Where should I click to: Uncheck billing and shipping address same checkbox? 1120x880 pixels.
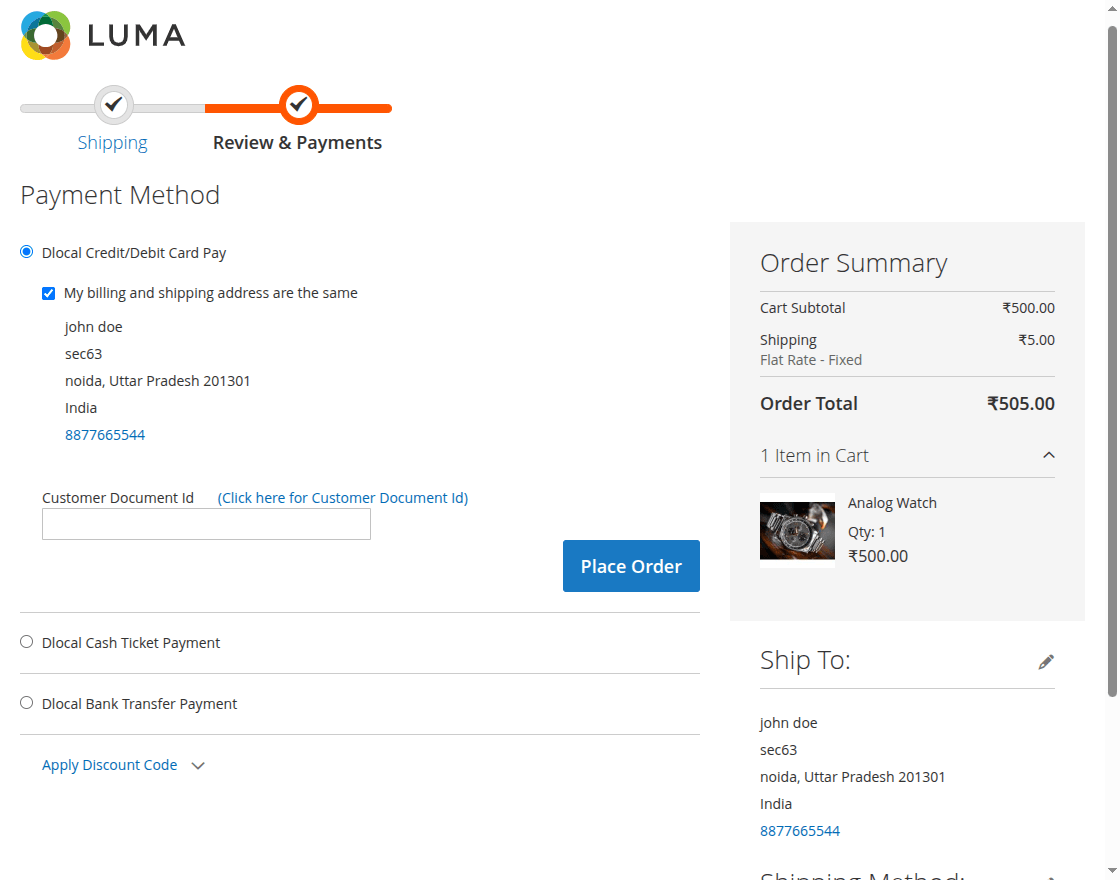click(x=49, y=293)
